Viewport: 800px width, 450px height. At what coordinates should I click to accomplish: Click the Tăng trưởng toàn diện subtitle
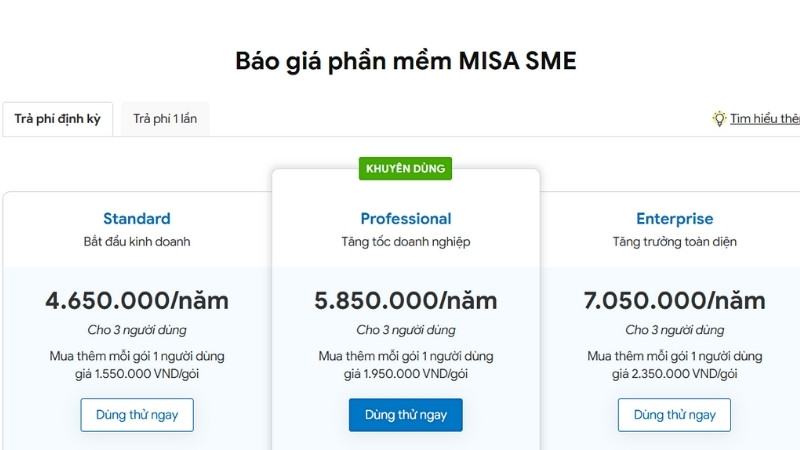675,242
